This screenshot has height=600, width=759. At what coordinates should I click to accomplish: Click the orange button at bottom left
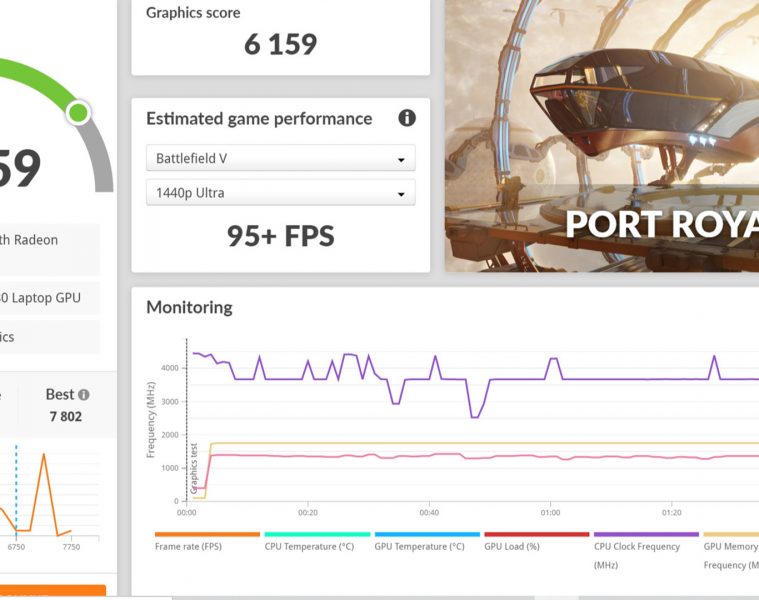coord(53,591)
